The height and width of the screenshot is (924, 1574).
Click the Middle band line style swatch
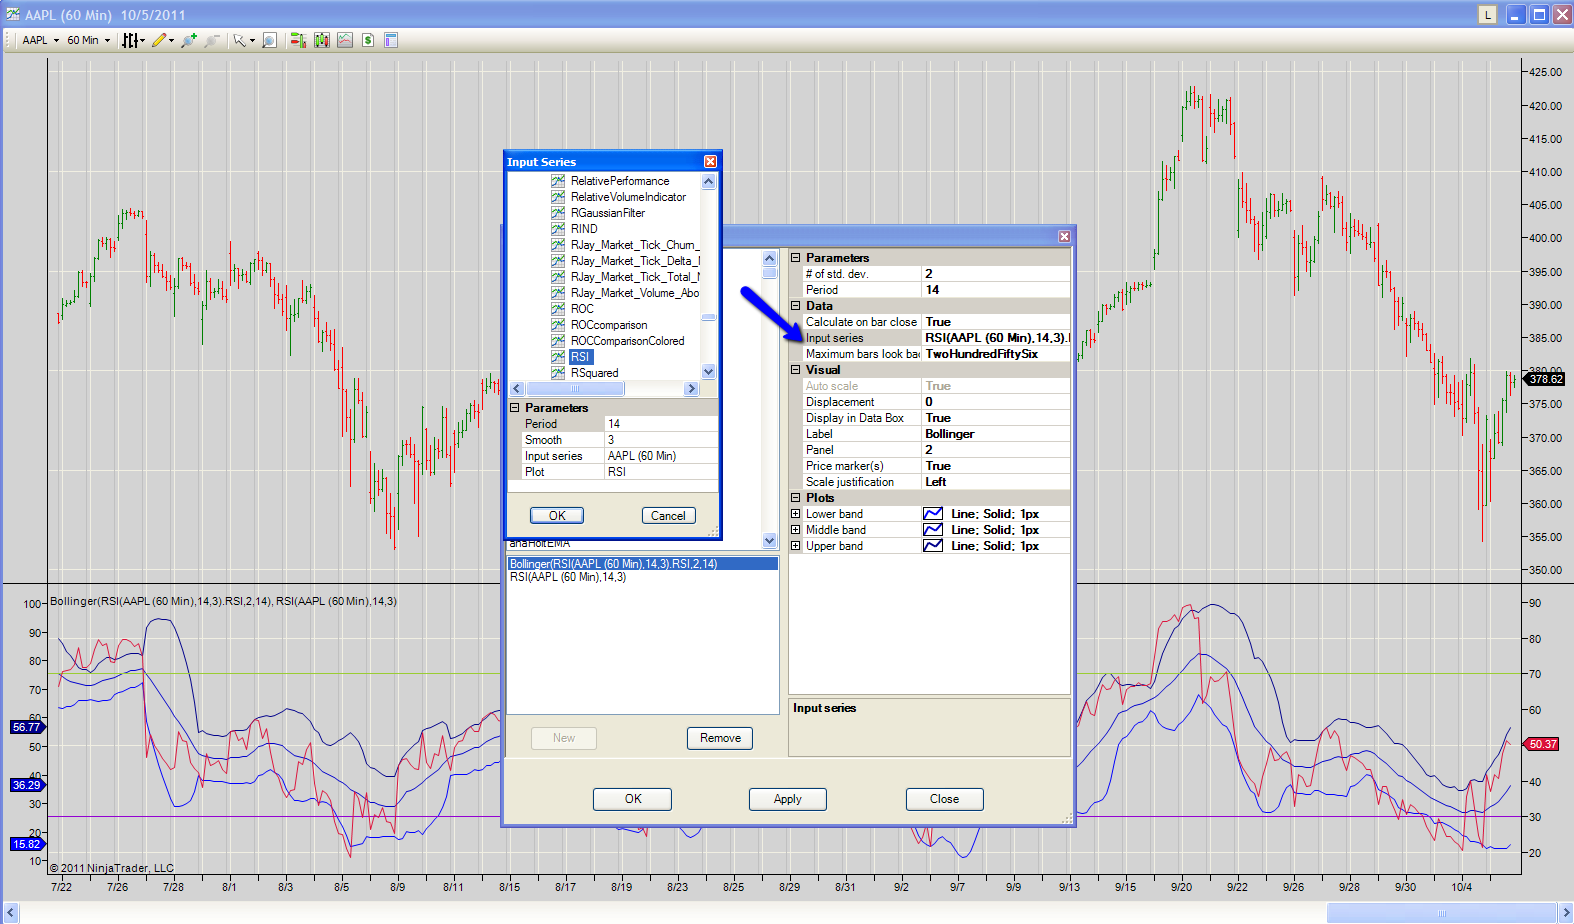click(933, 530)
